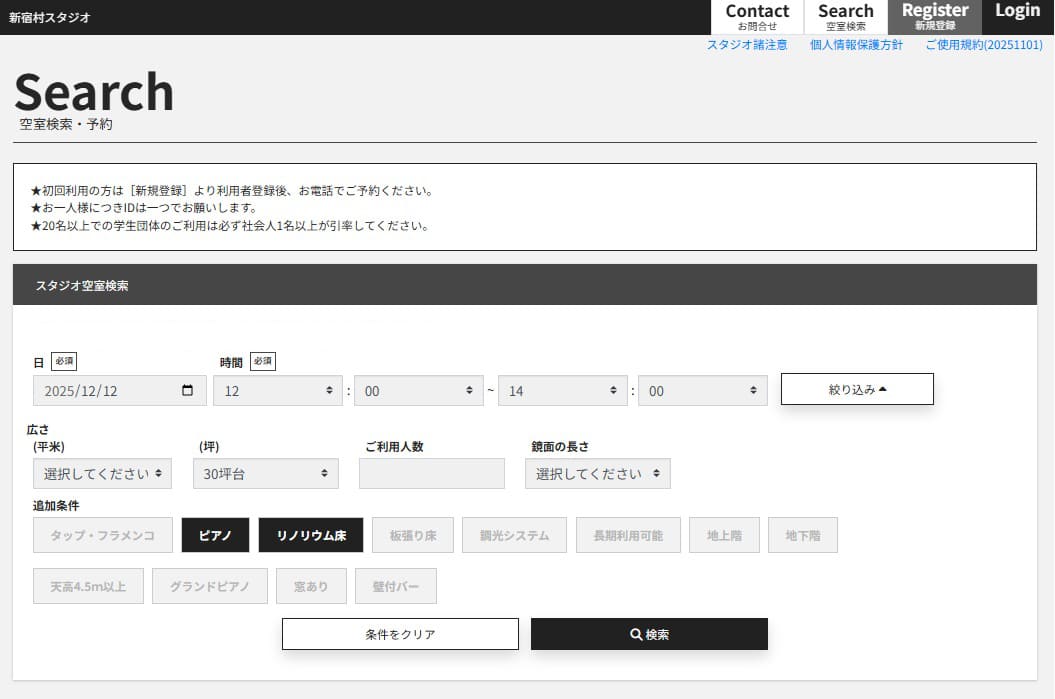The image size is (1055, 699).
Task: Open the calendar picker icon in date field
Action: [x=188, y=391]
